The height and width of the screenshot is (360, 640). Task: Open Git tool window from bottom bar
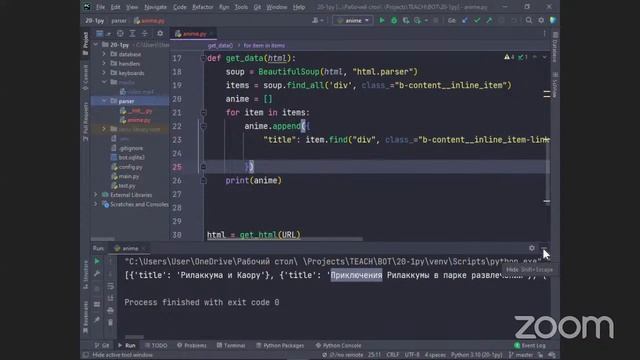(x=102, y=345)
